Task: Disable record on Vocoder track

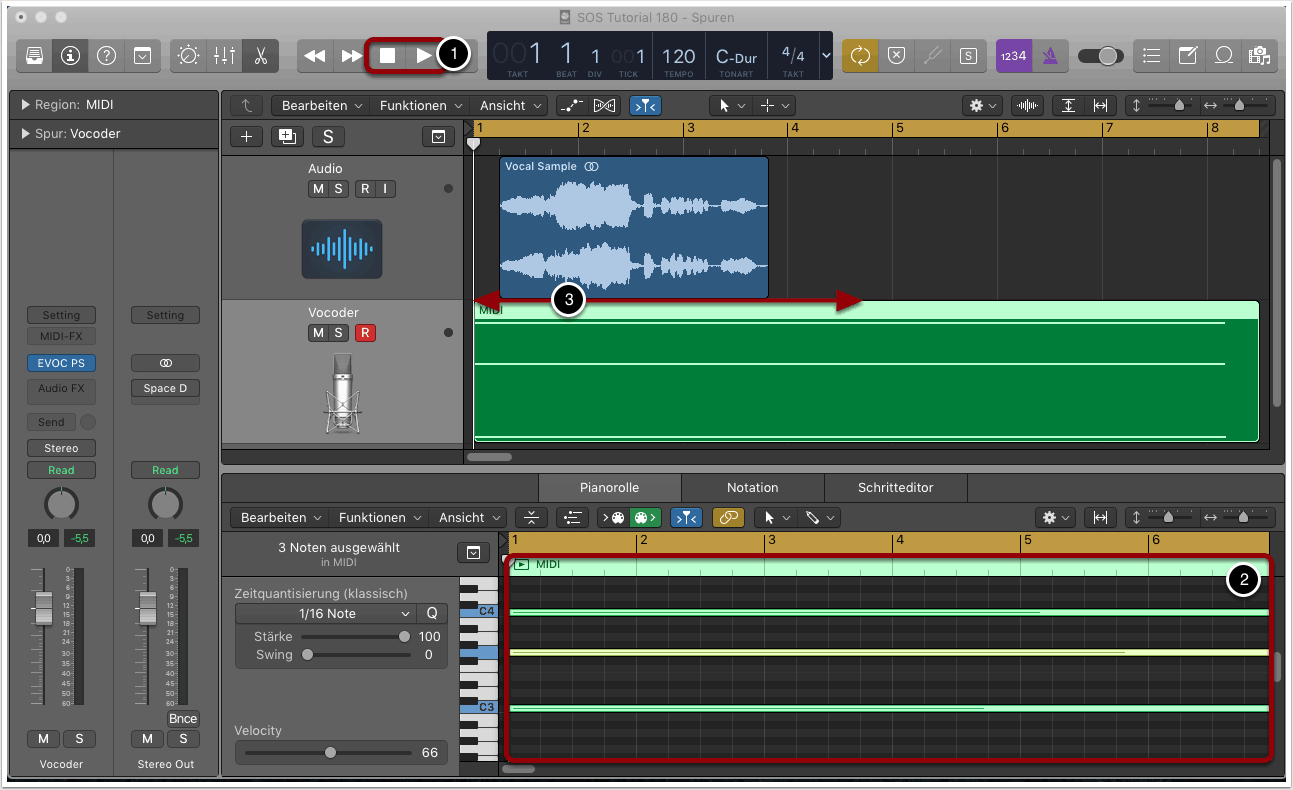Action: click(365, 333)
